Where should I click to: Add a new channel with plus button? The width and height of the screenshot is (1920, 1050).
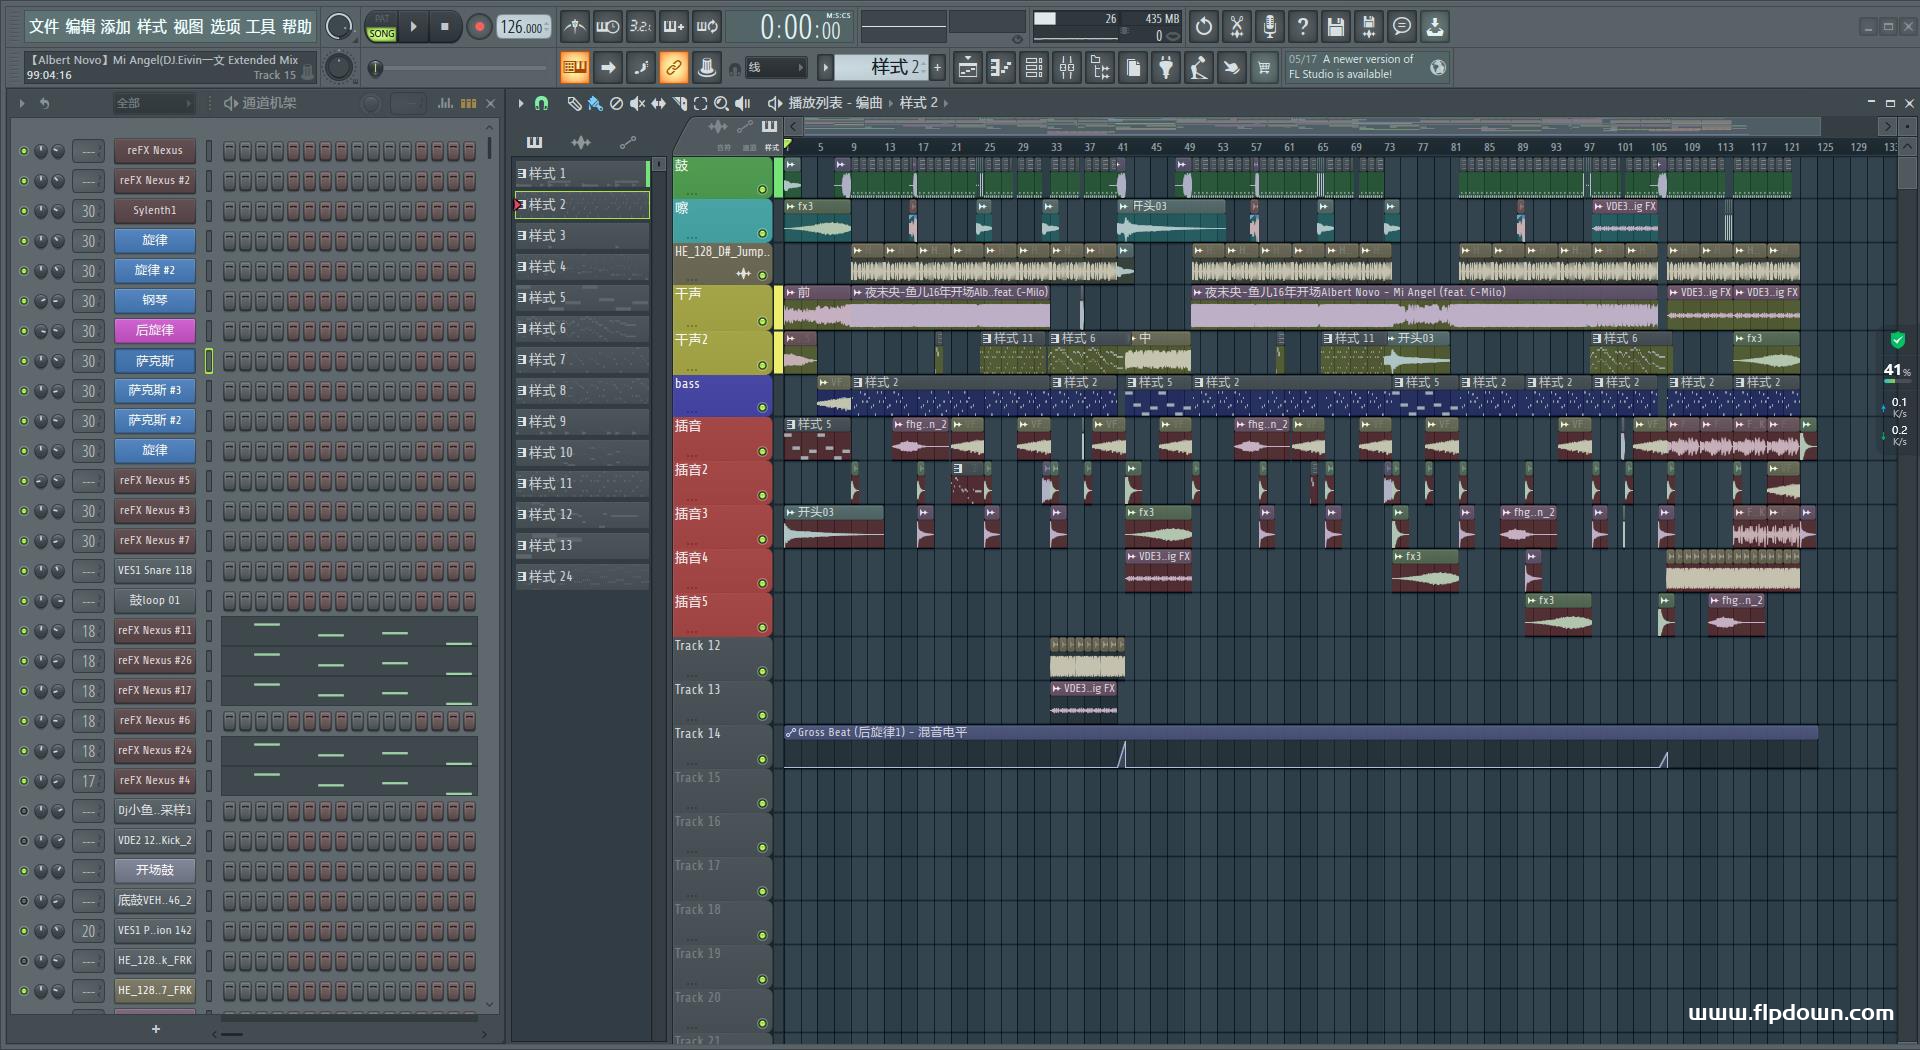155,1029
